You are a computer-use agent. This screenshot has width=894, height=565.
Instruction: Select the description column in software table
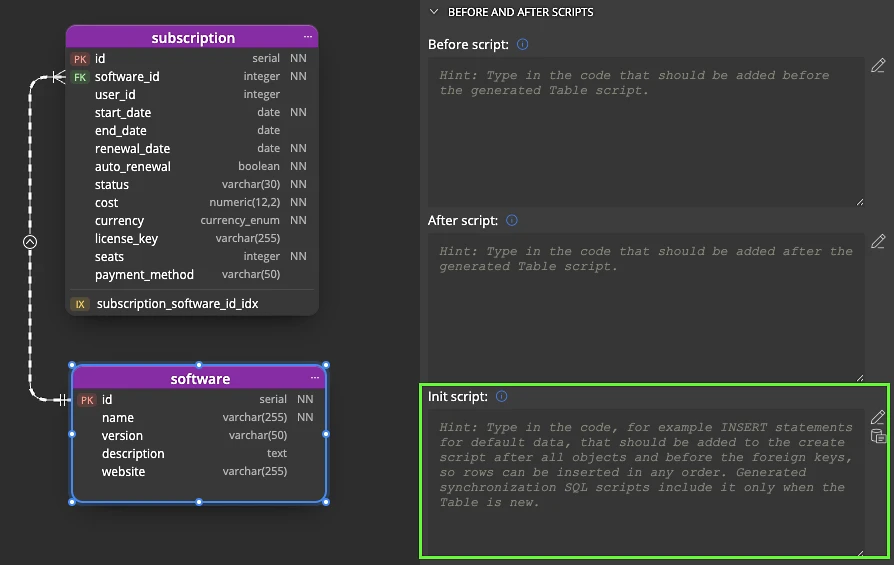pos(199,454)
